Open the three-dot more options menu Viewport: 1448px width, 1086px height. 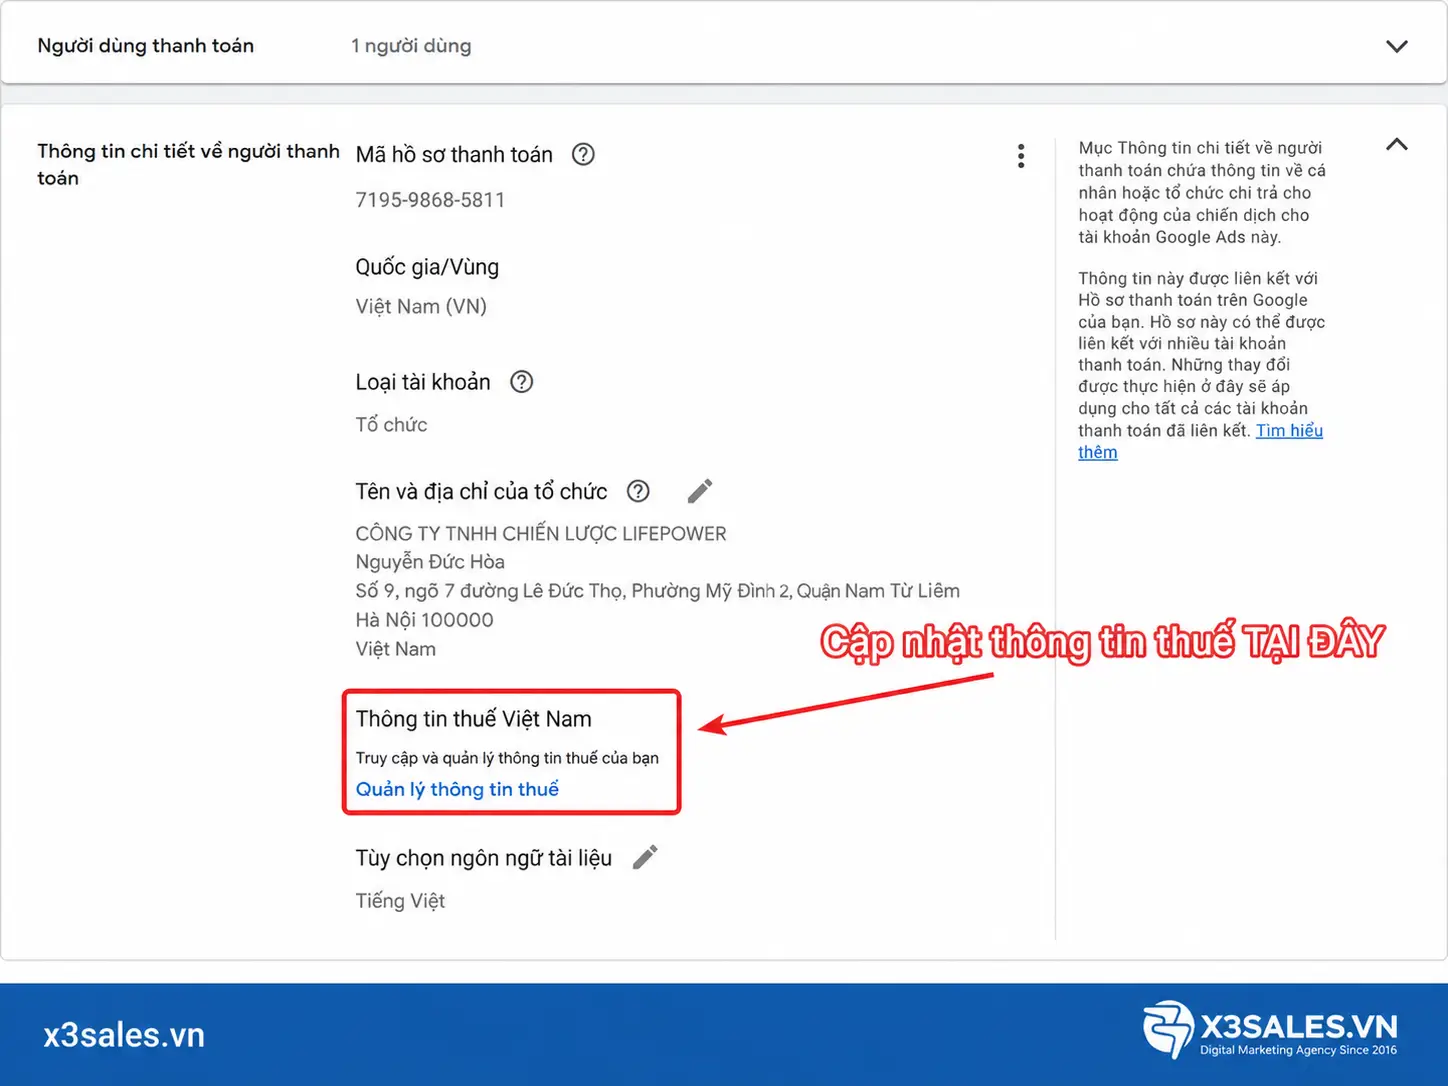(1021, 156)
